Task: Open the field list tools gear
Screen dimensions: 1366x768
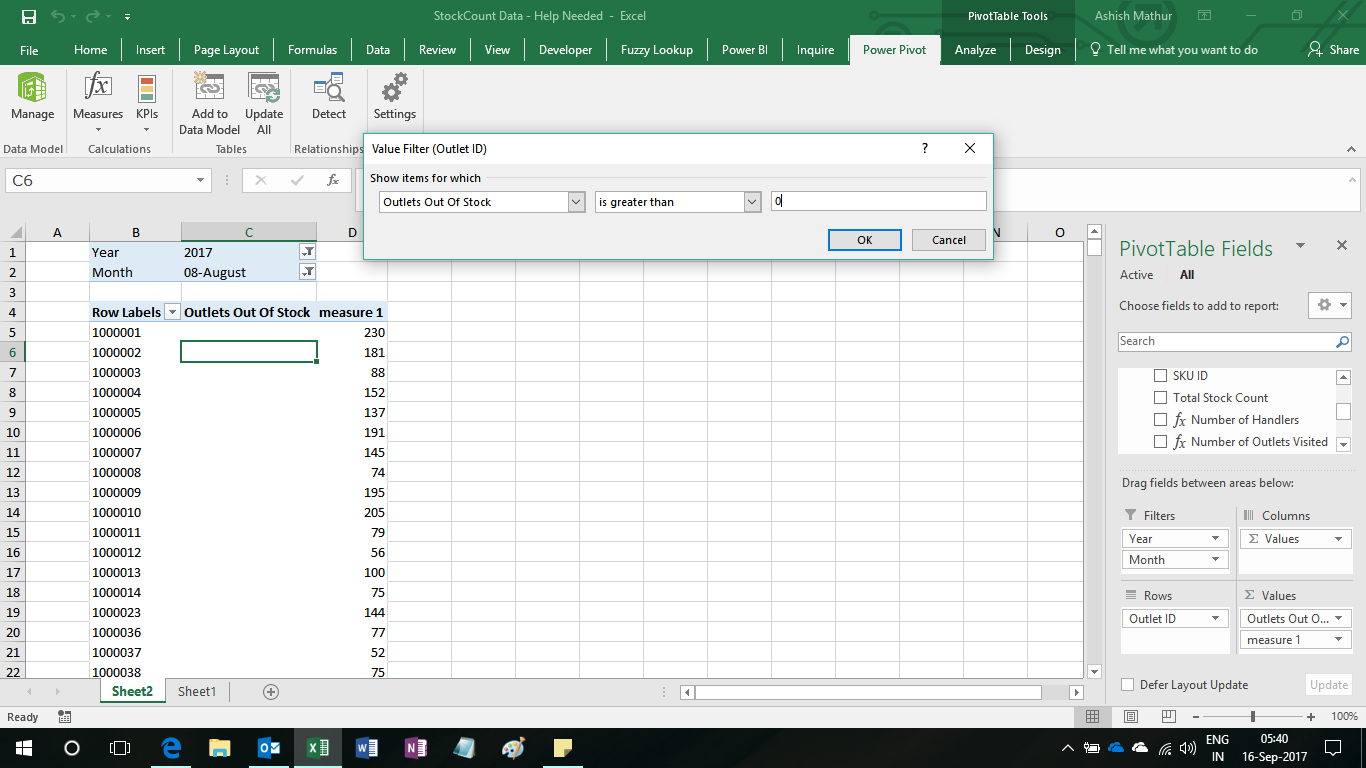Action: [1330, 305]
